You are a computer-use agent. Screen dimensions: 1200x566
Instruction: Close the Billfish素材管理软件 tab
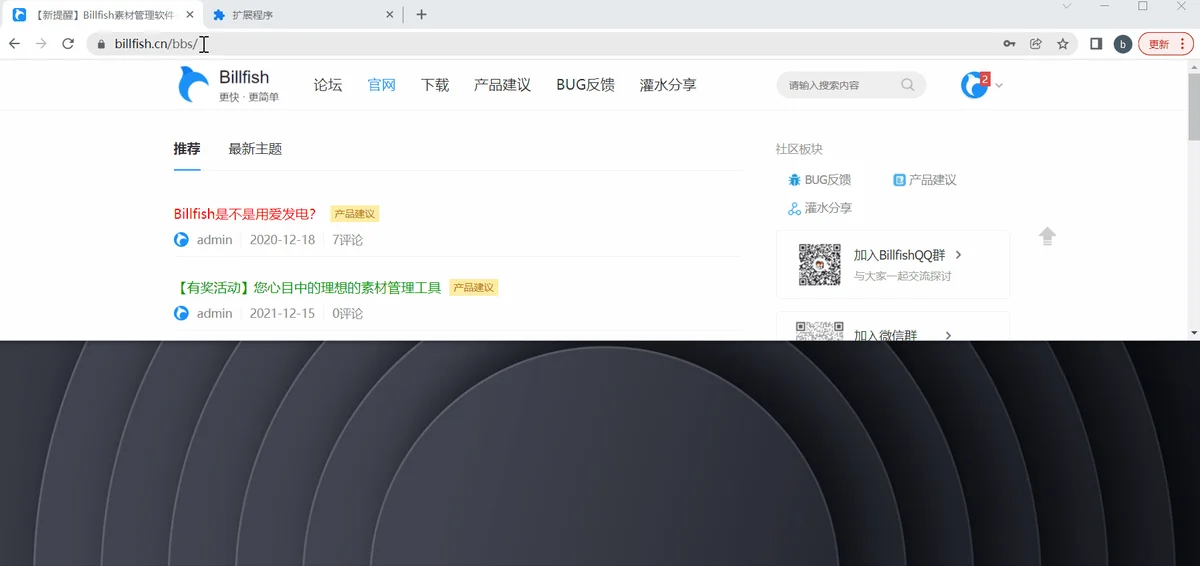click(190, 15)
